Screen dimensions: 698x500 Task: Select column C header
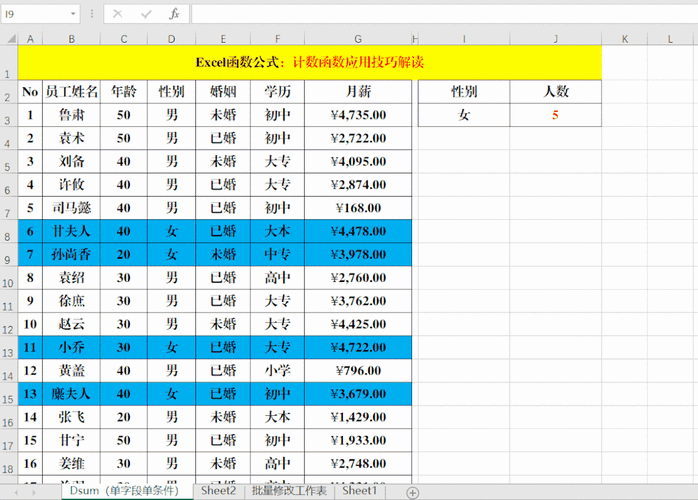(124, 39)
